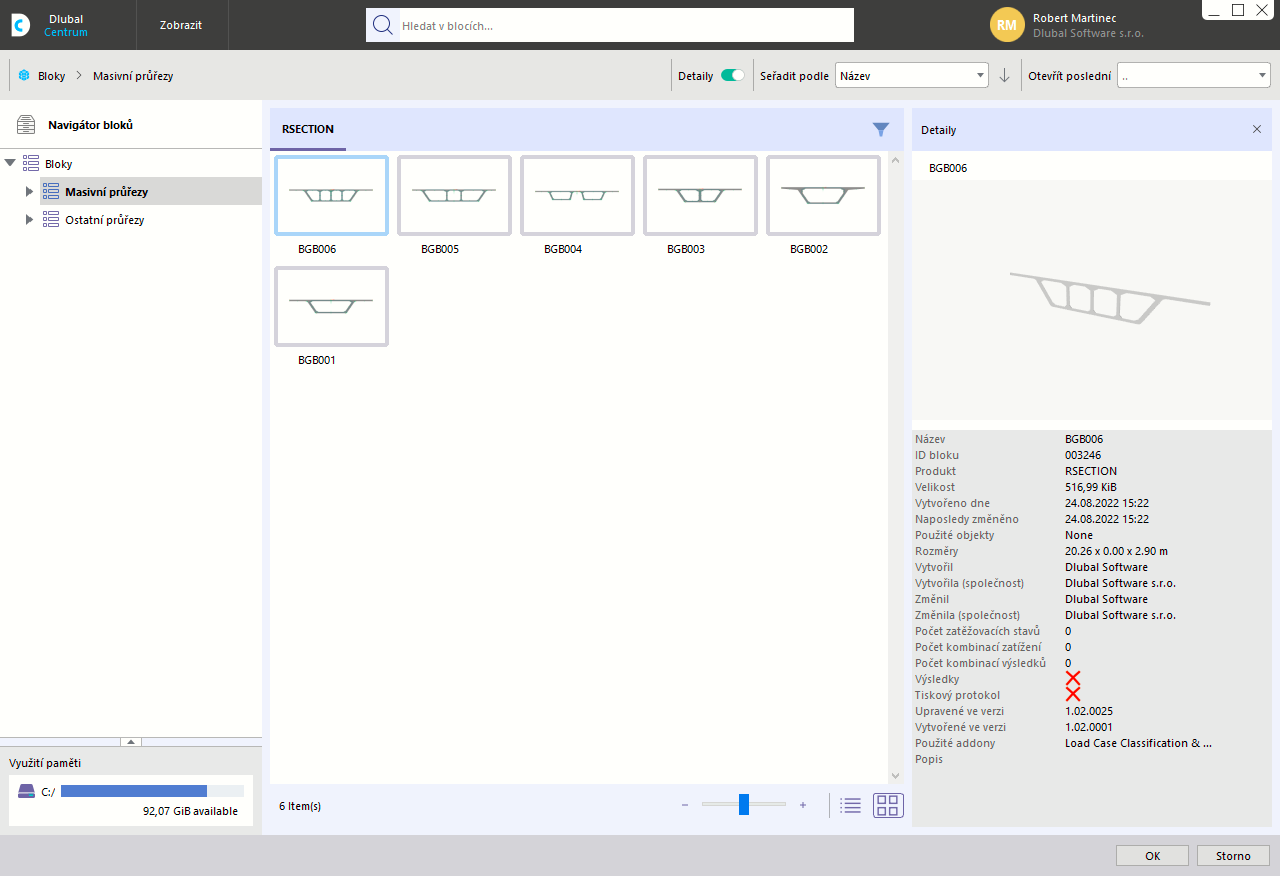This screenshot has width=1280, height=876.
Task: Select the BGB003 thumbnail
Action: coord(700,196)
